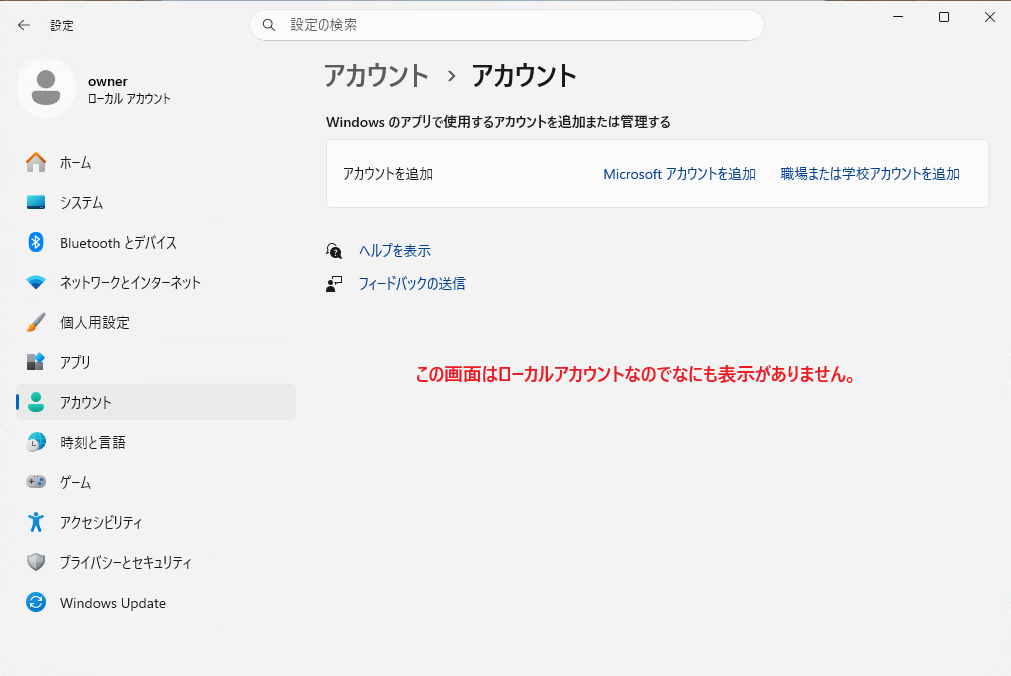This screenshot has width=1011, height=676.
Task: Click the privacy shield icon
Action: point(36,562)
